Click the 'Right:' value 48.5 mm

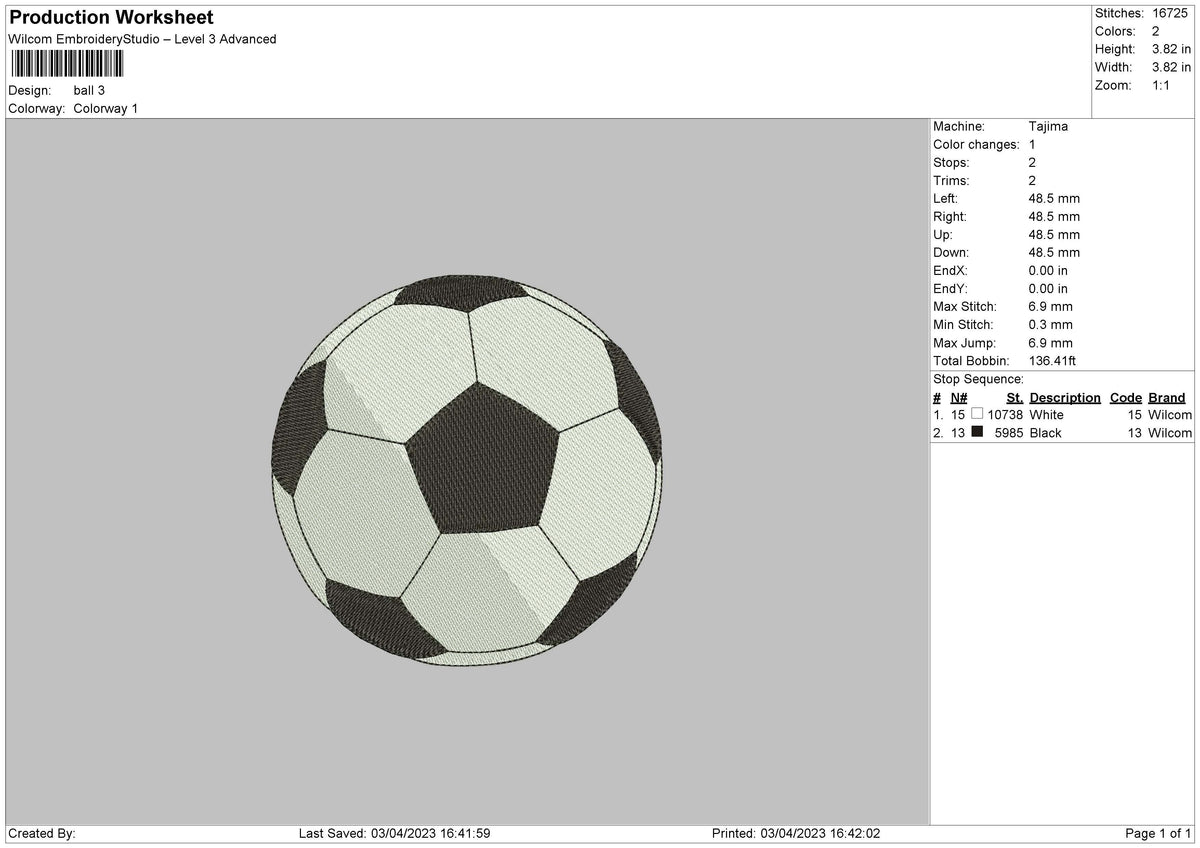click(1054, 216)
